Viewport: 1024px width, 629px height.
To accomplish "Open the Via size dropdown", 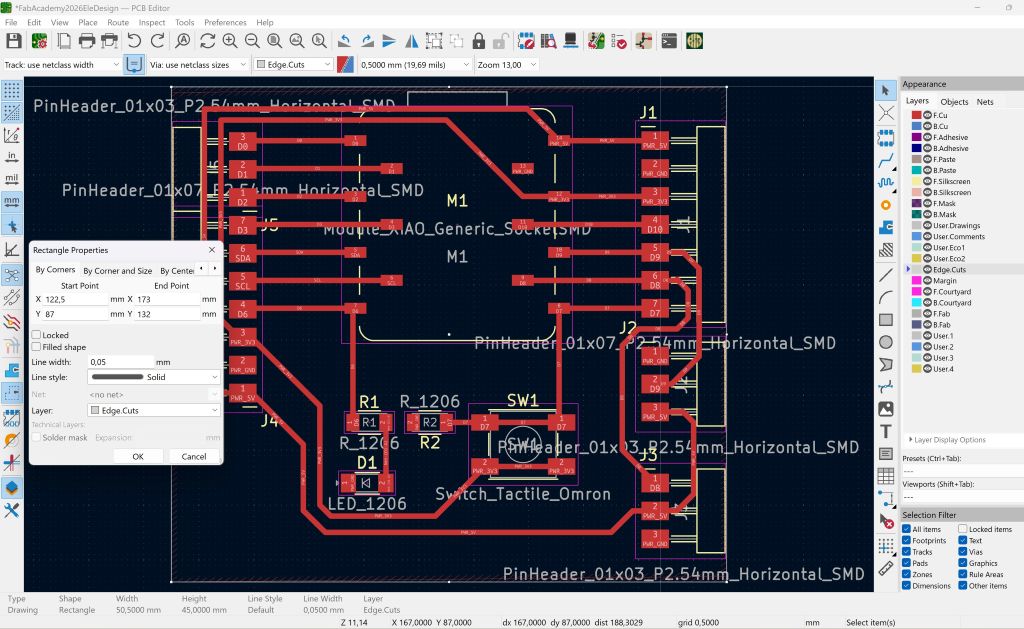I will coord(199,65).
